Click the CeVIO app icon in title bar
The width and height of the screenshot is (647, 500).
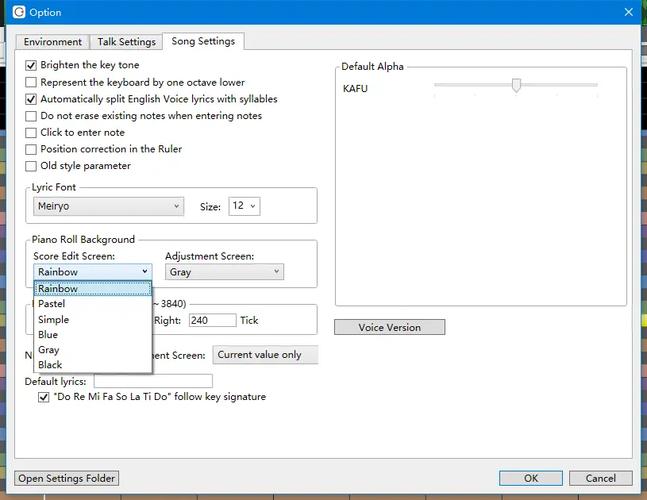[x=19, y=12]
